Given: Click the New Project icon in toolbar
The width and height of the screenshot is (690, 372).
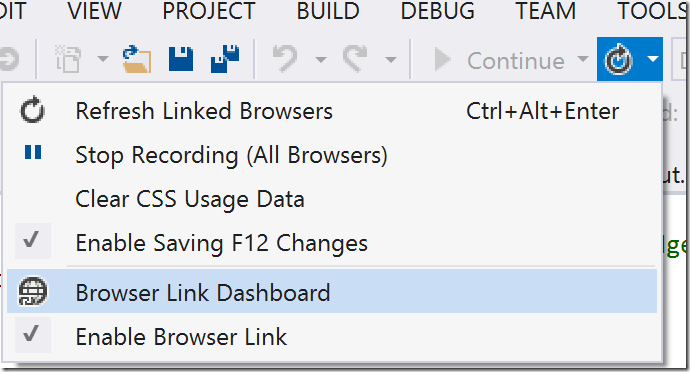Looking at the screenshot, I should click(x=68, y=59).
